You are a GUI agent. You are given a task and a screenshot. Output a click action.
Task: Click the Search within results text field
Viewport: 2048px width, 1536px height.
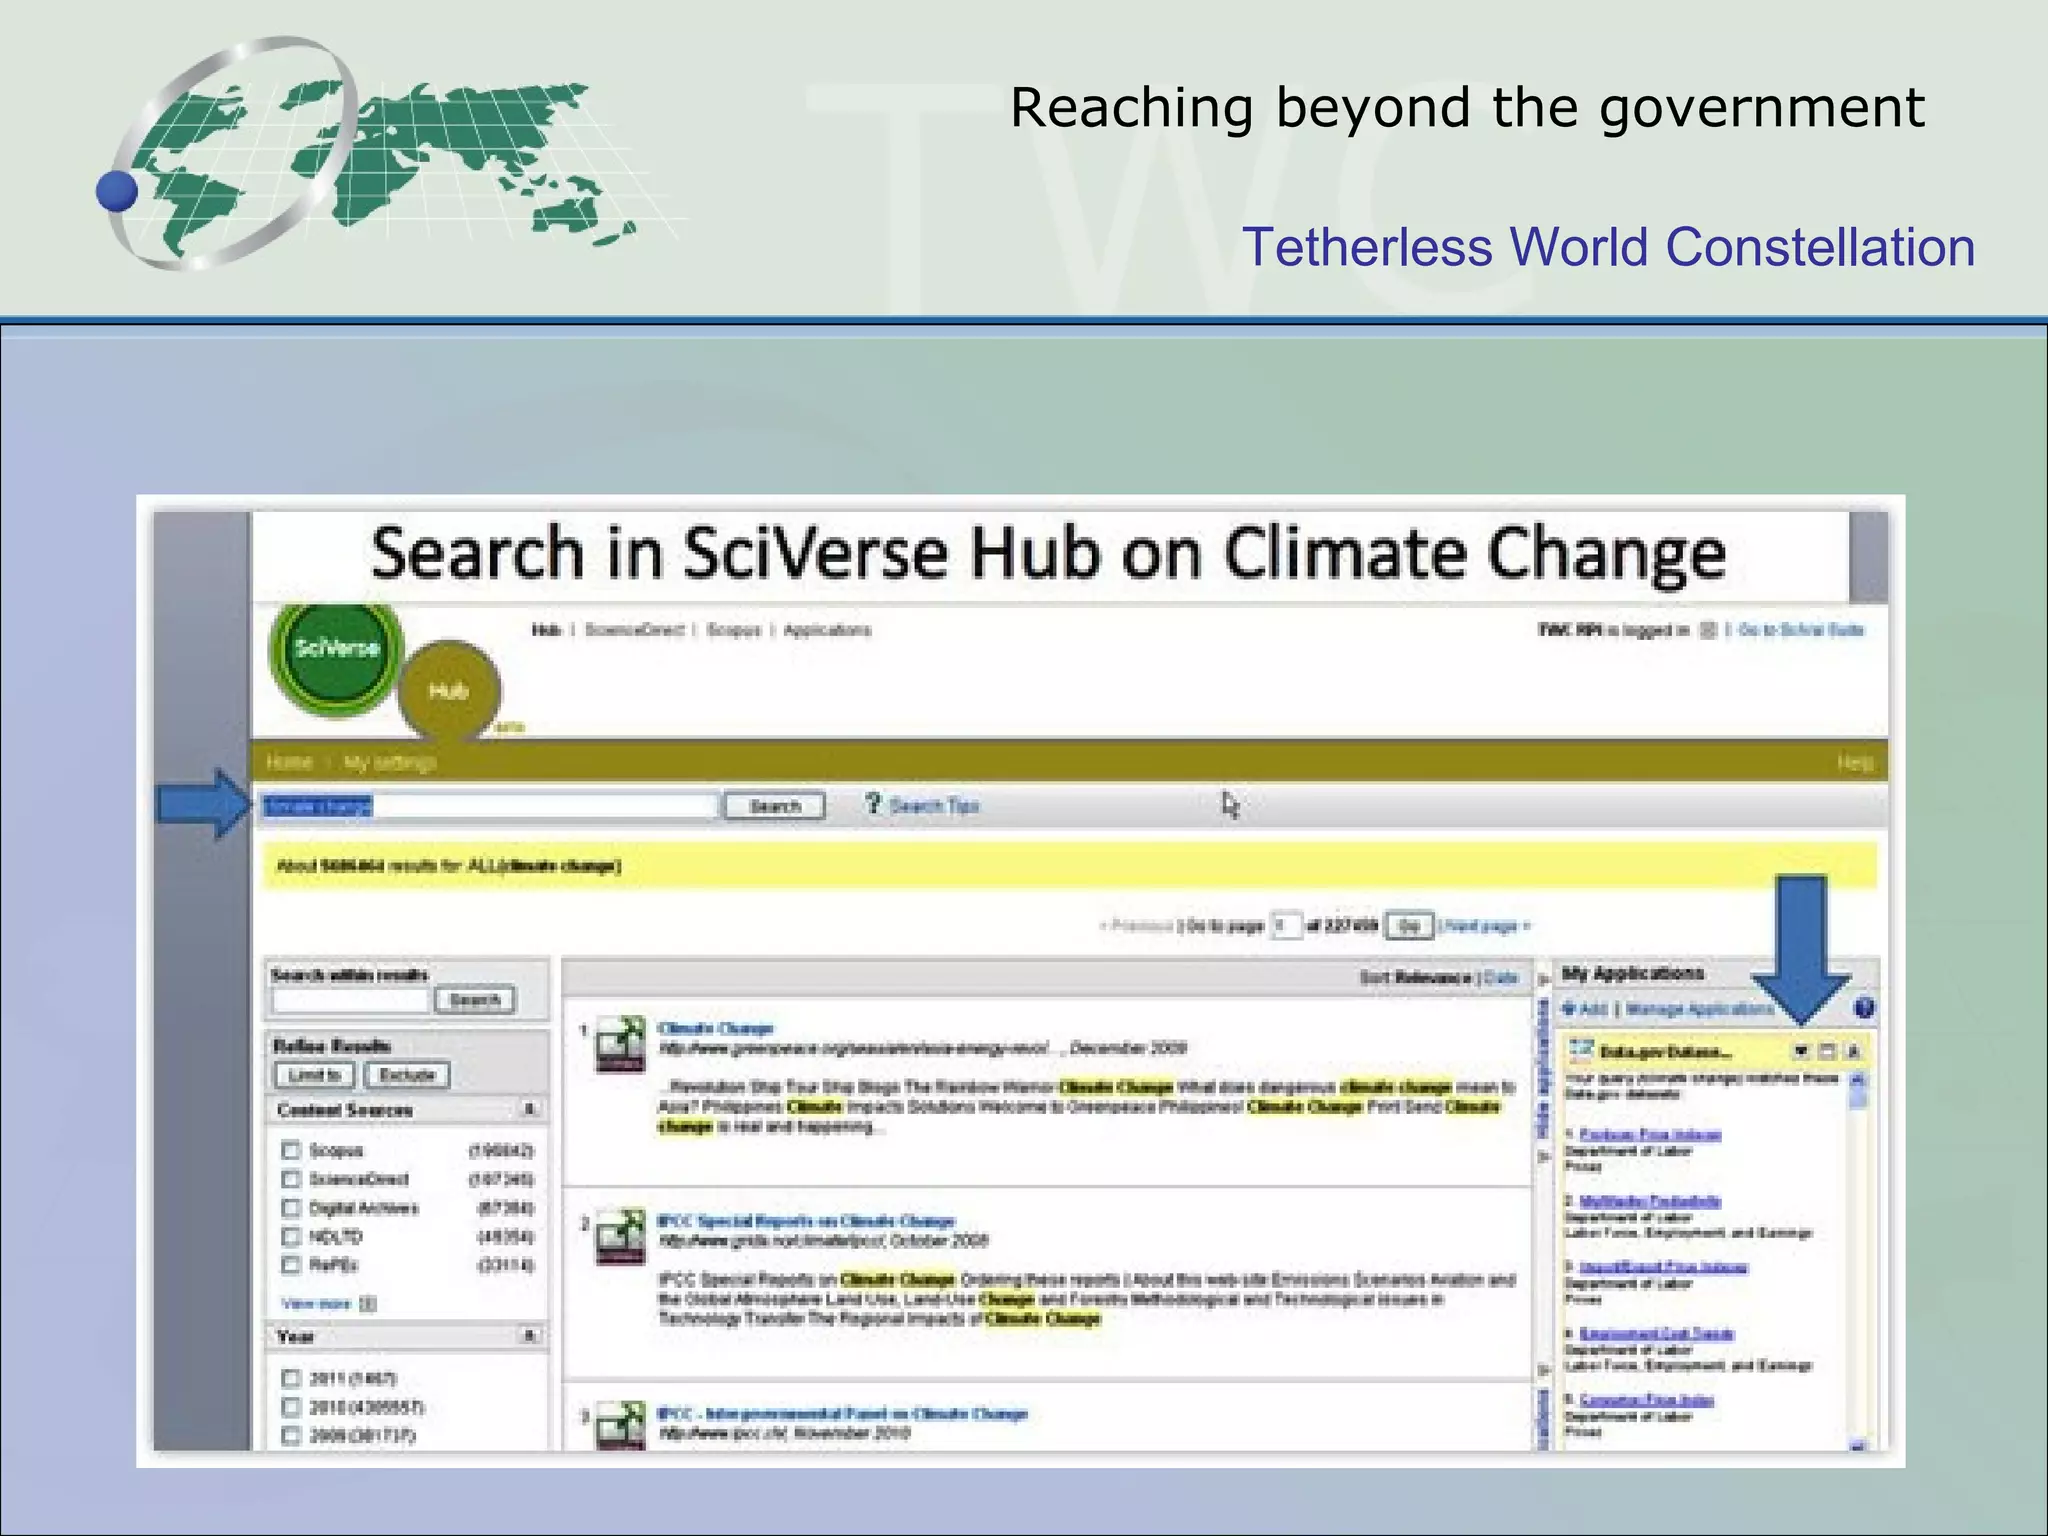(351, 1000)
